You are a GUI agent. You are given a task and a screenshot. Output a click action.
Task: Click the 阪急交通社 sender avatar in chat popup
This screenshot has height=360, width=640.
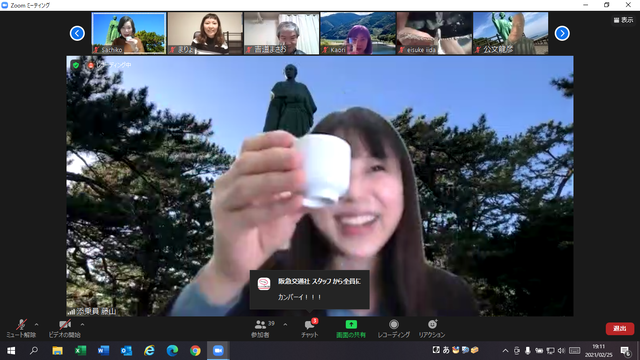click(264, 283)
